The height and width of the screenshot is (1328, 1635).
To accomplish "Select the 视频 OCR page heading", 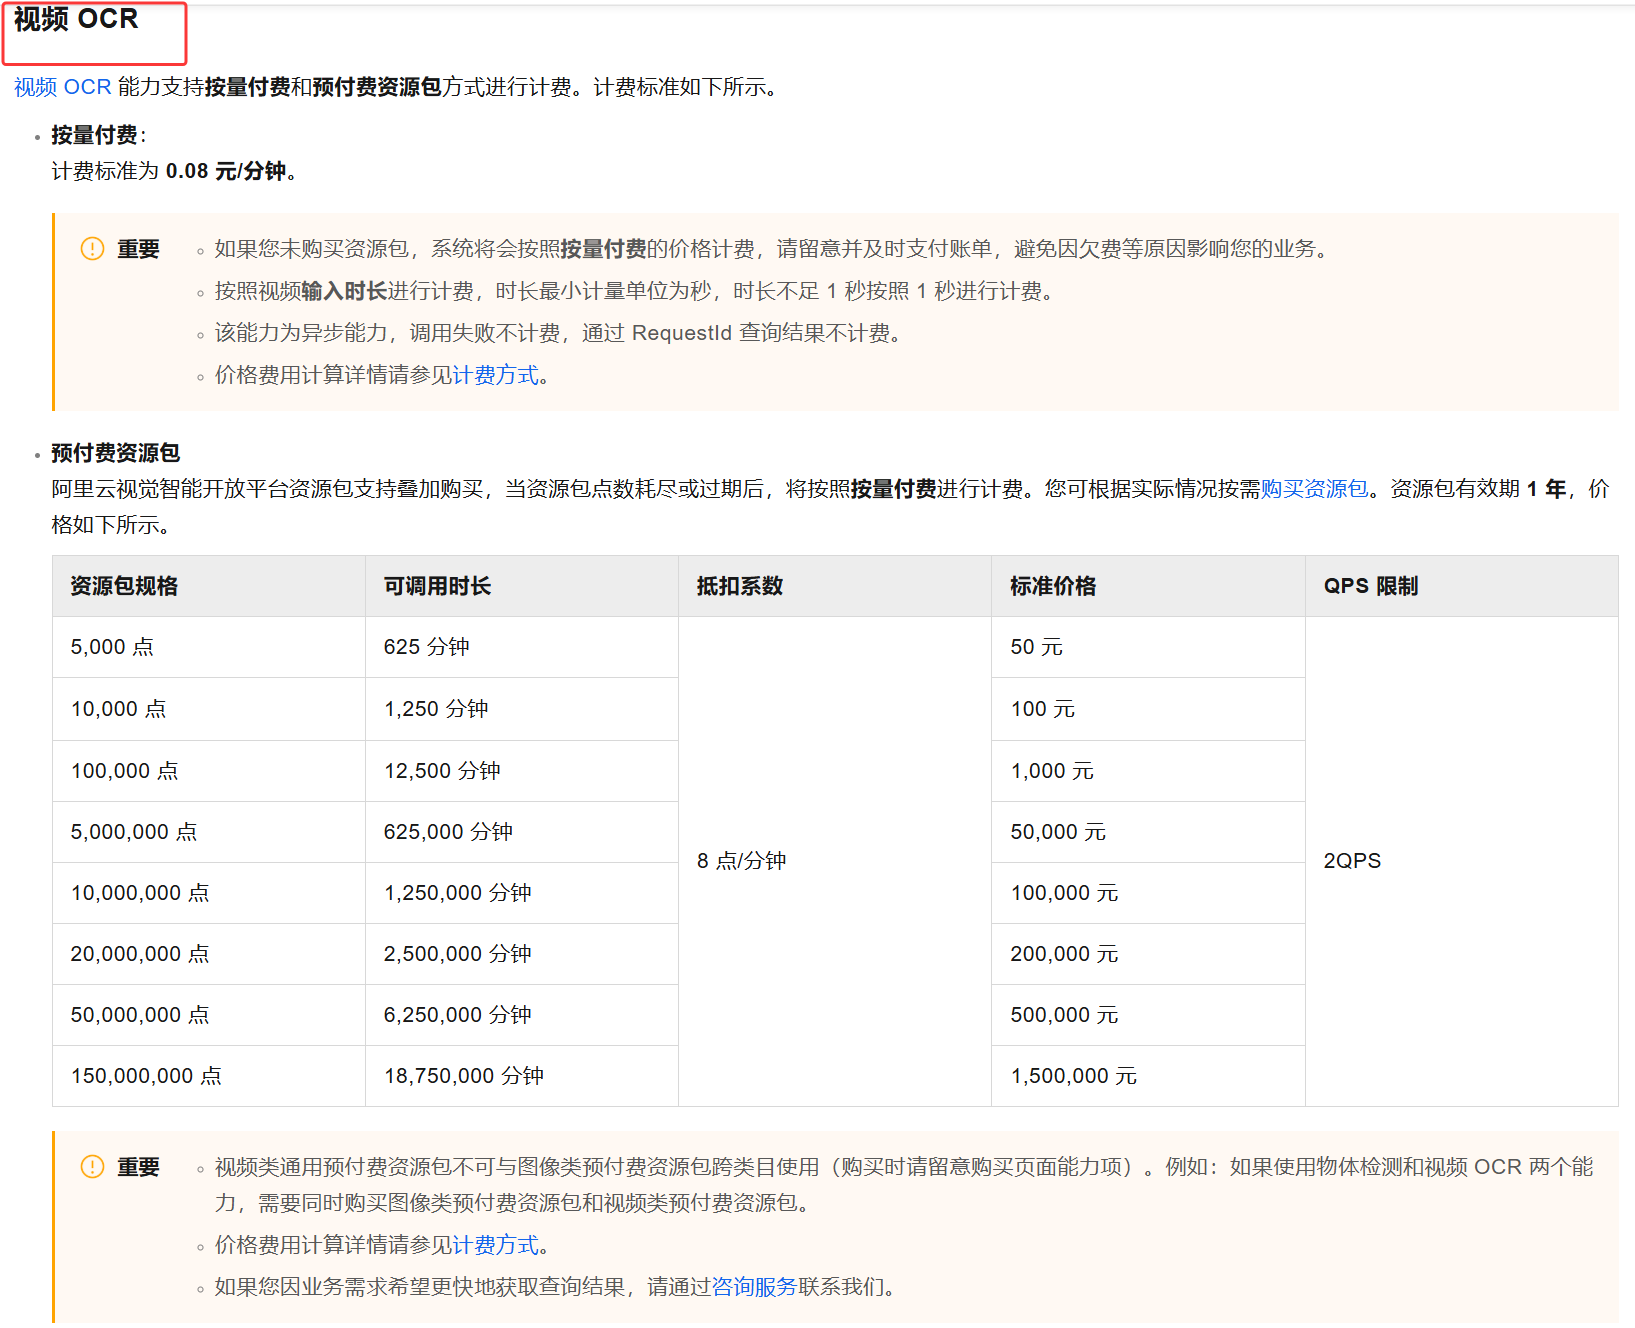I will [x=76, y=19].
